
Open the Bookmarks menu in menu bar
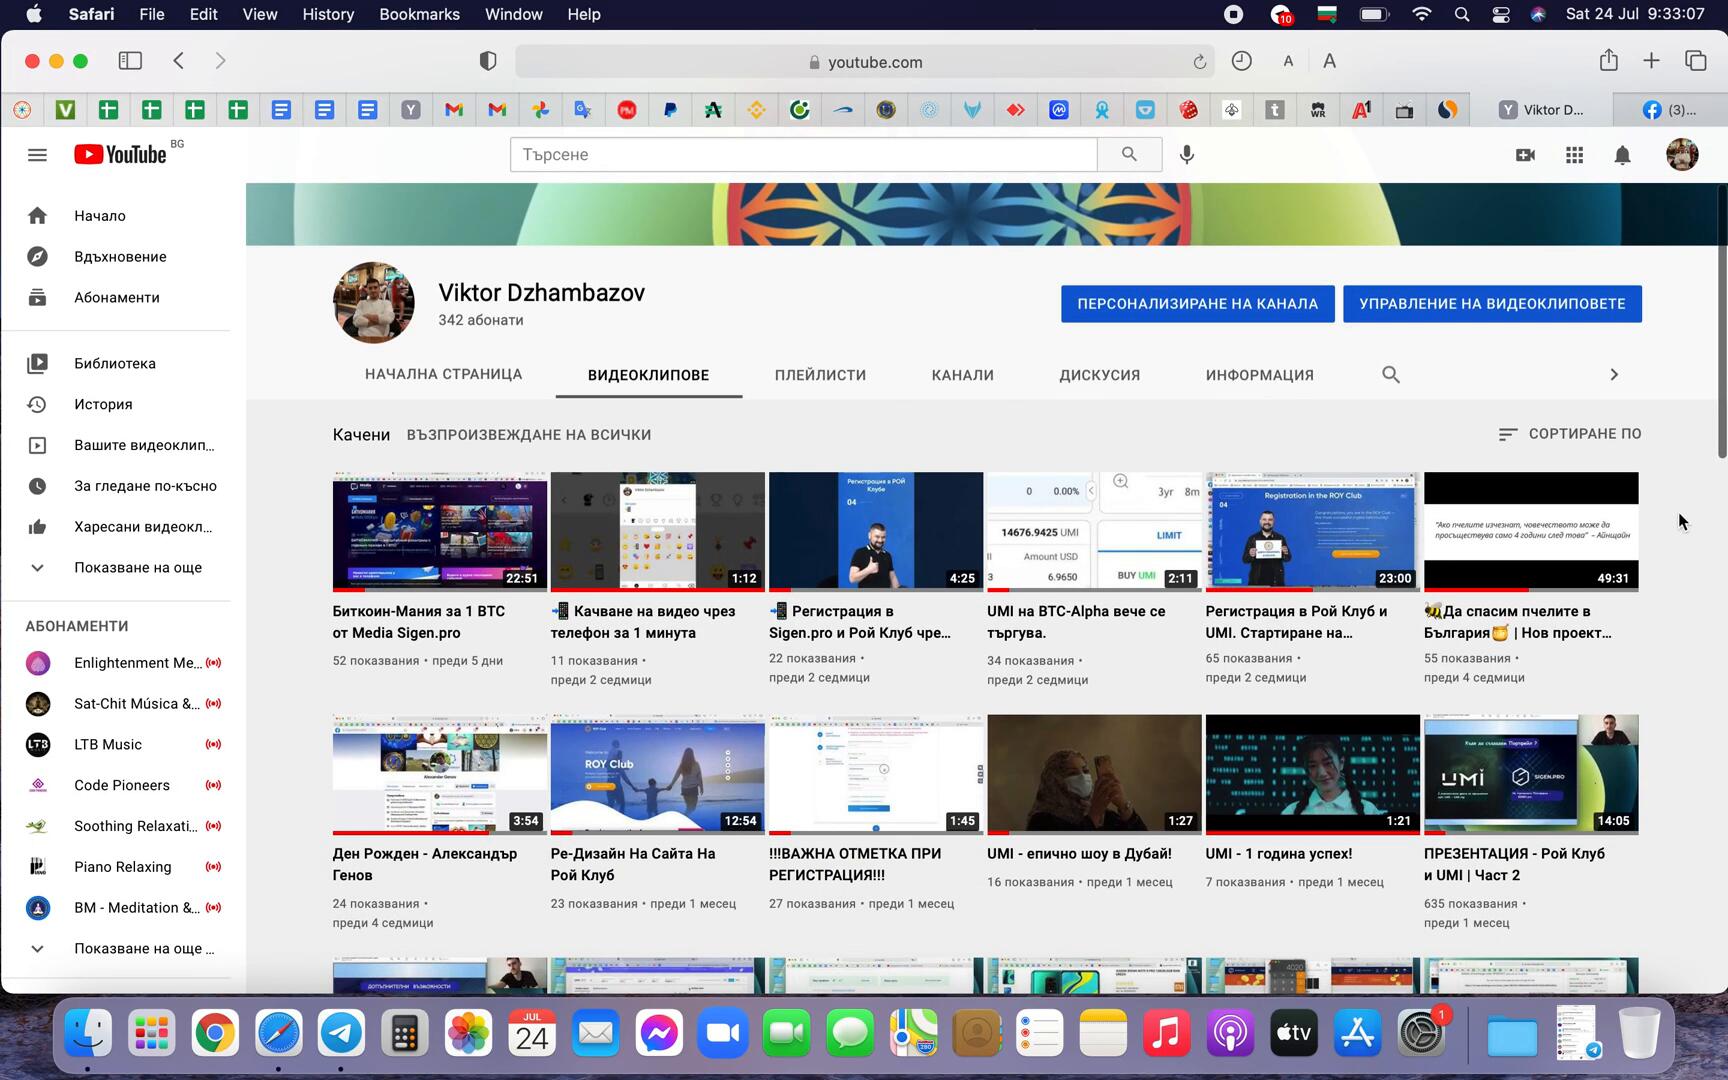point(419,14)
